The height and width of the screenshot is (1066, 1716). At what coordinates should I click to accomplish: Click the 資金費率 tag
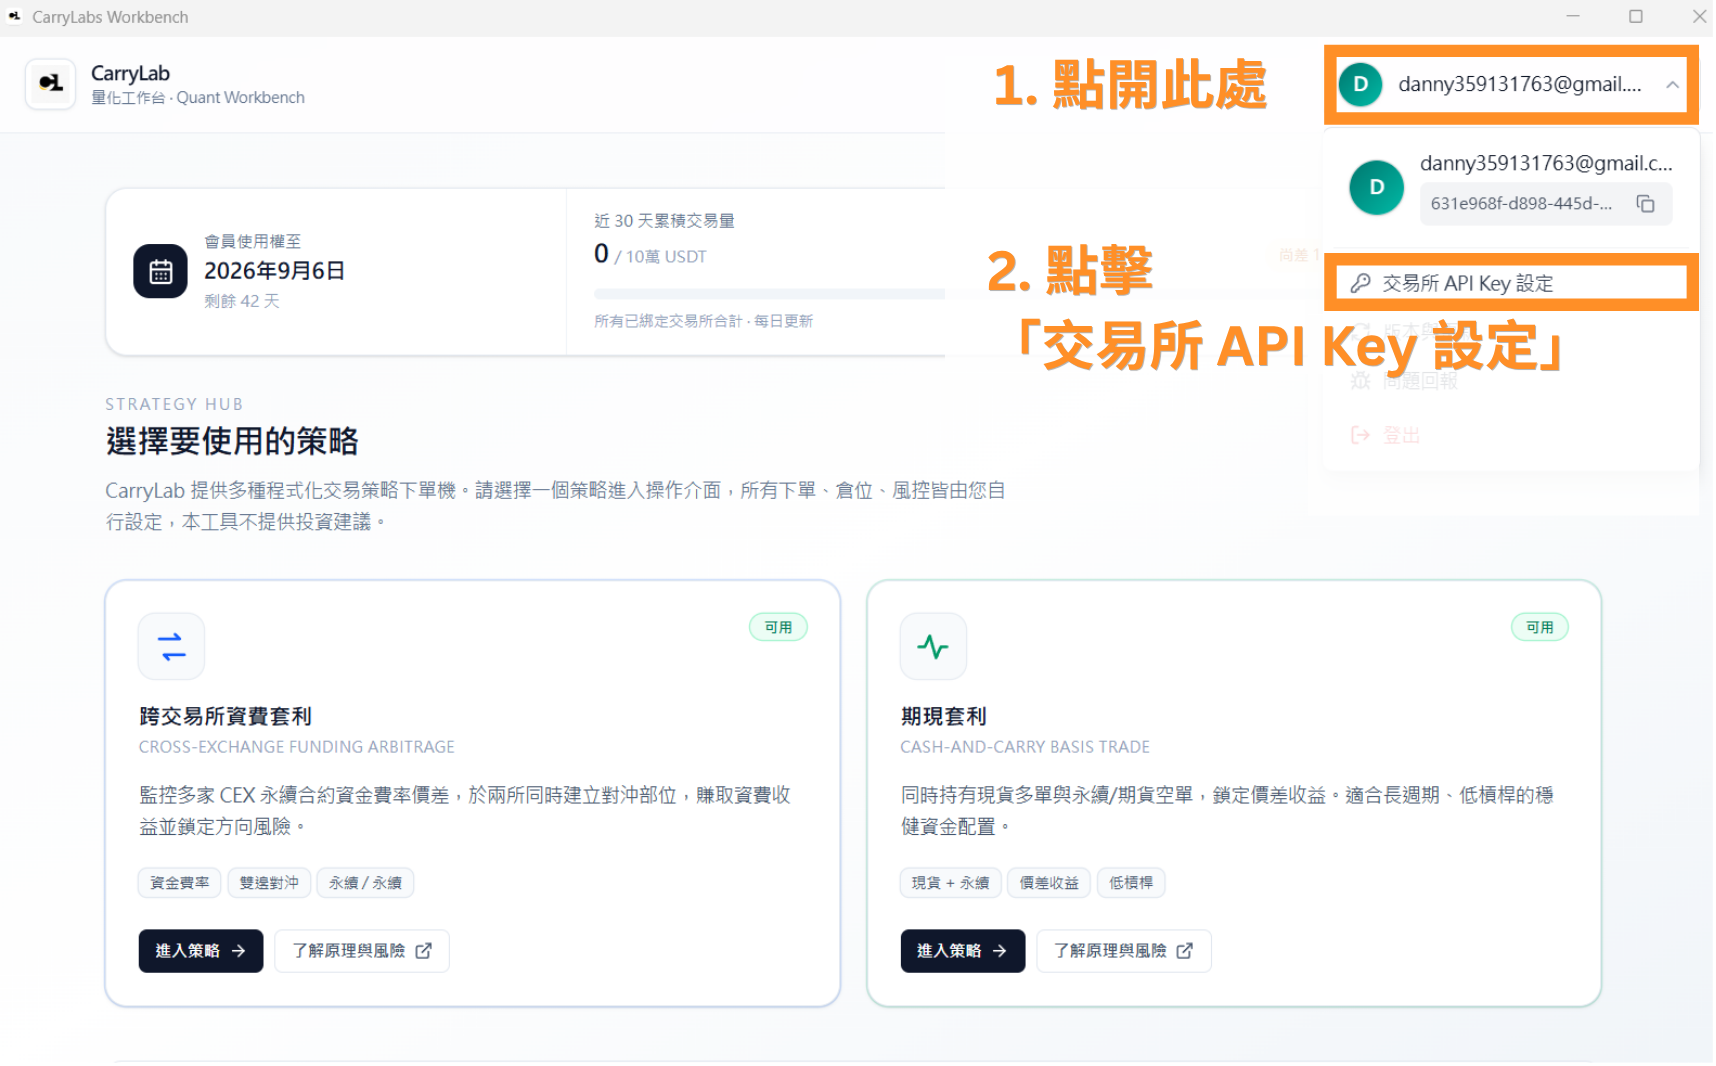tap(180, 883)
